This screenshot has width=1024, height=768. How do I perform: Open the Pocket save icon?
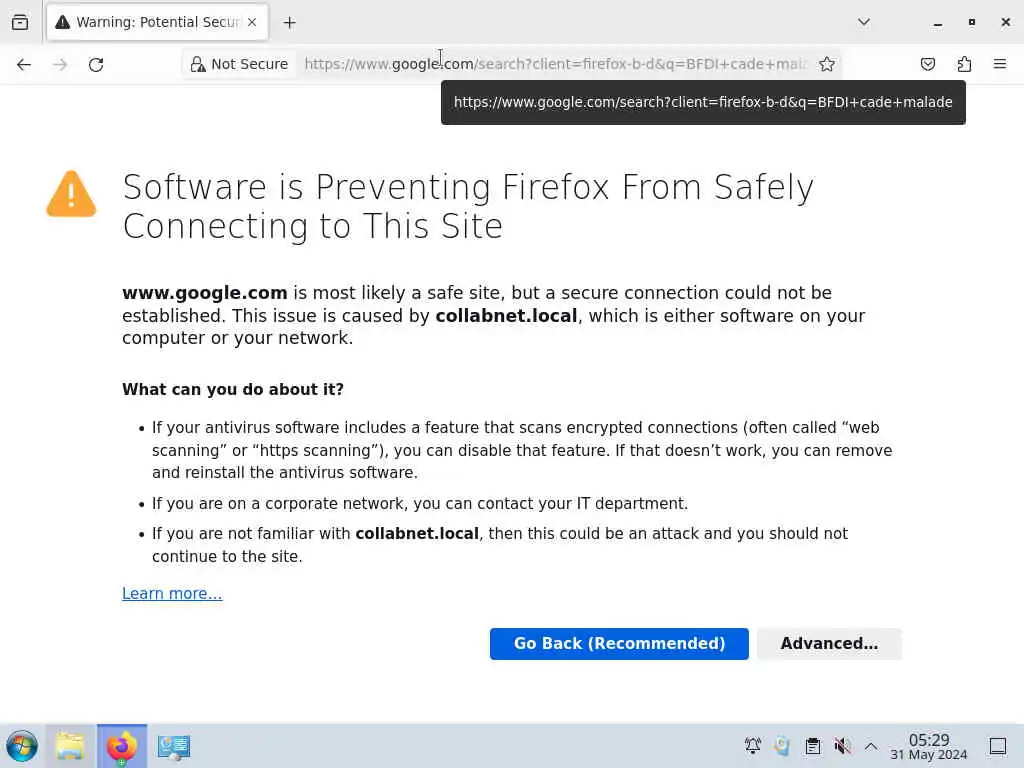pyautogui.click(x=928, y=64)
